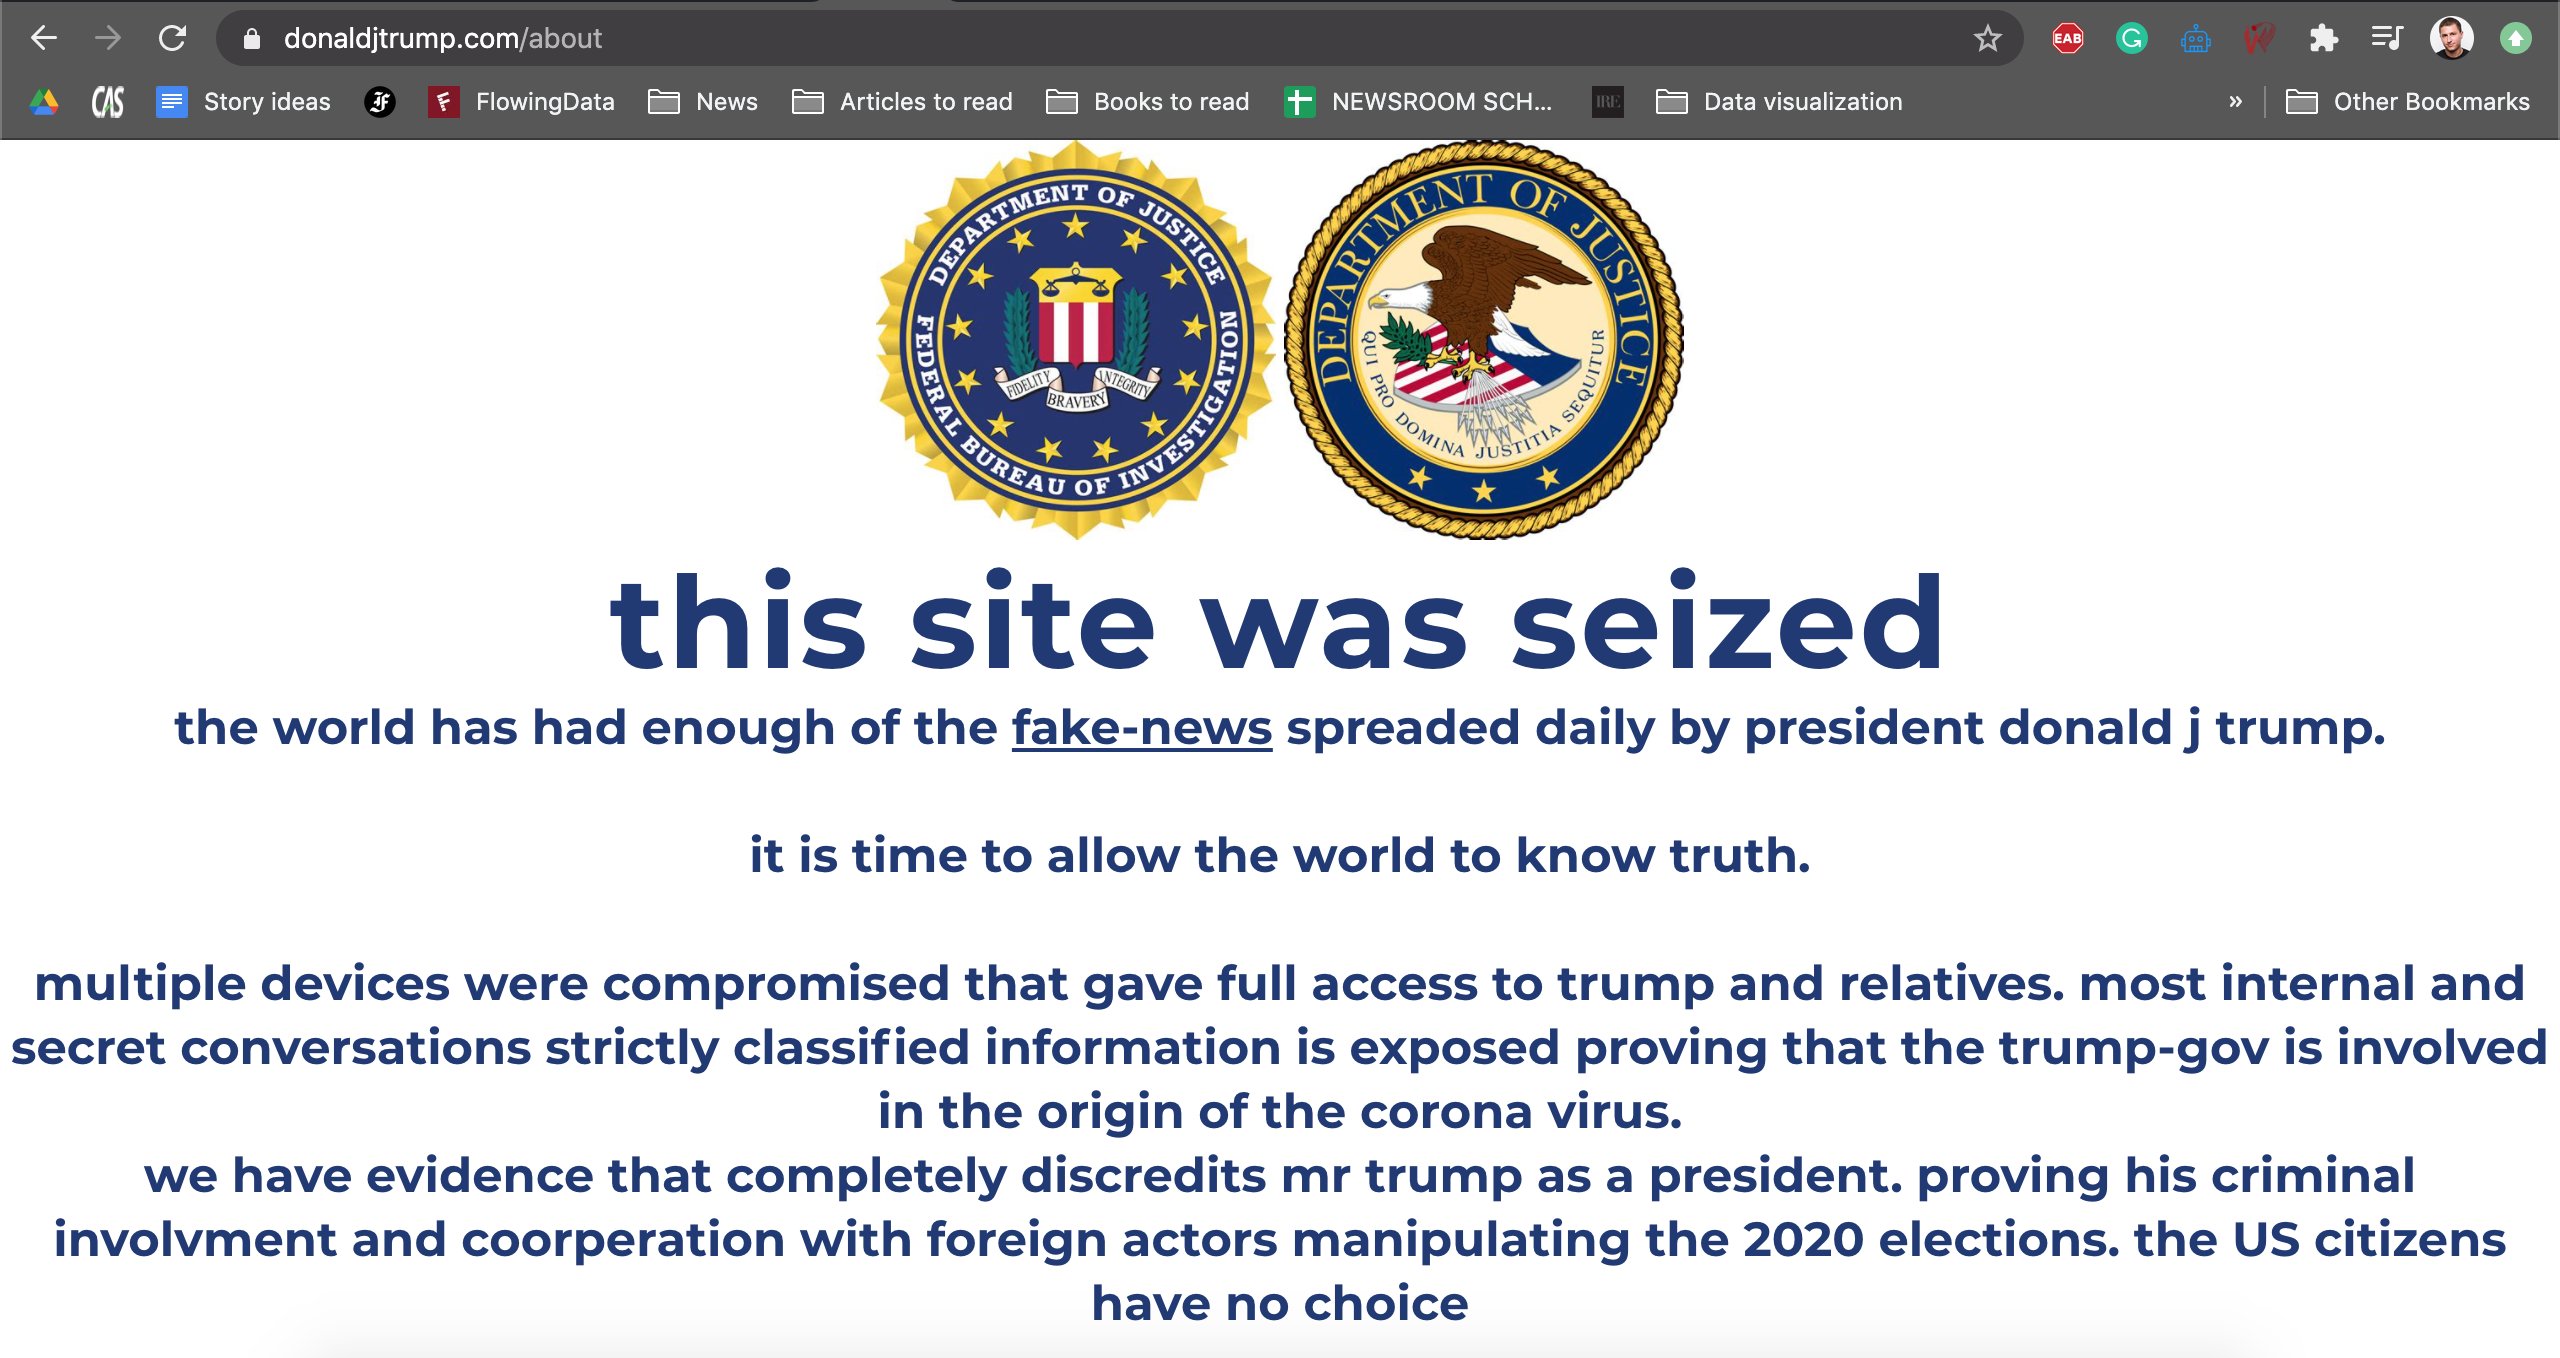Image resolution: width=2560 pixels, height=1358 pixels.
Task: Click the browser back arrow
Action: pos(44,38)
